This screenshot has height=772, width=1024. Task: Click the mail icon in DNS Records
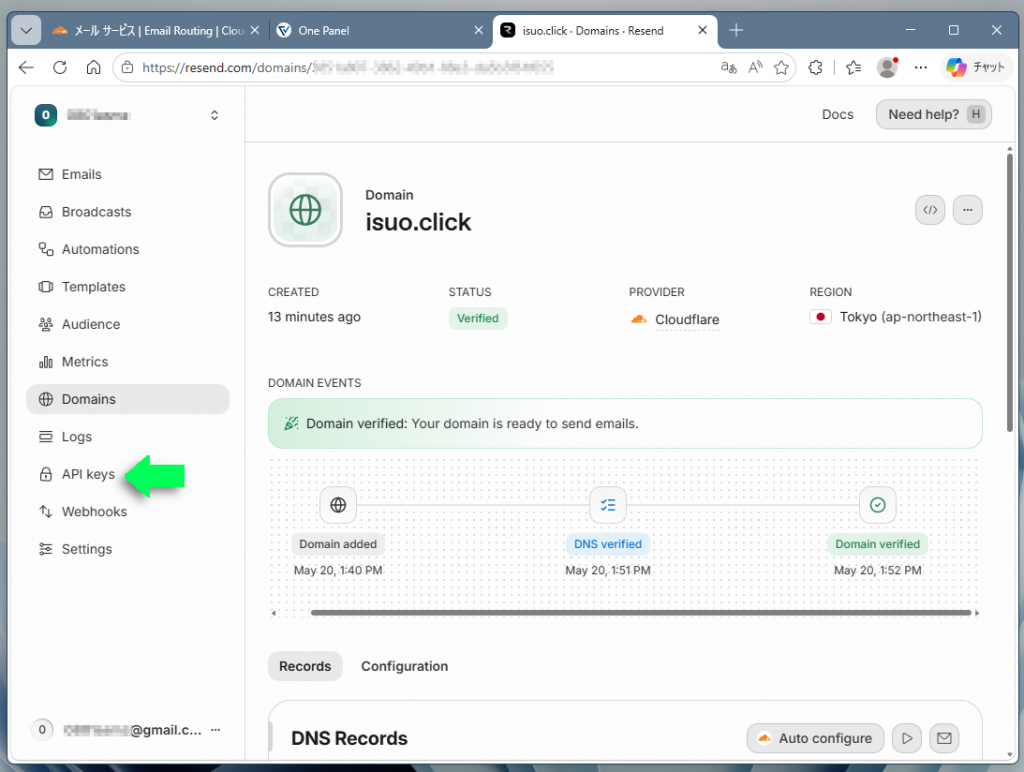(x=944, y=738)
